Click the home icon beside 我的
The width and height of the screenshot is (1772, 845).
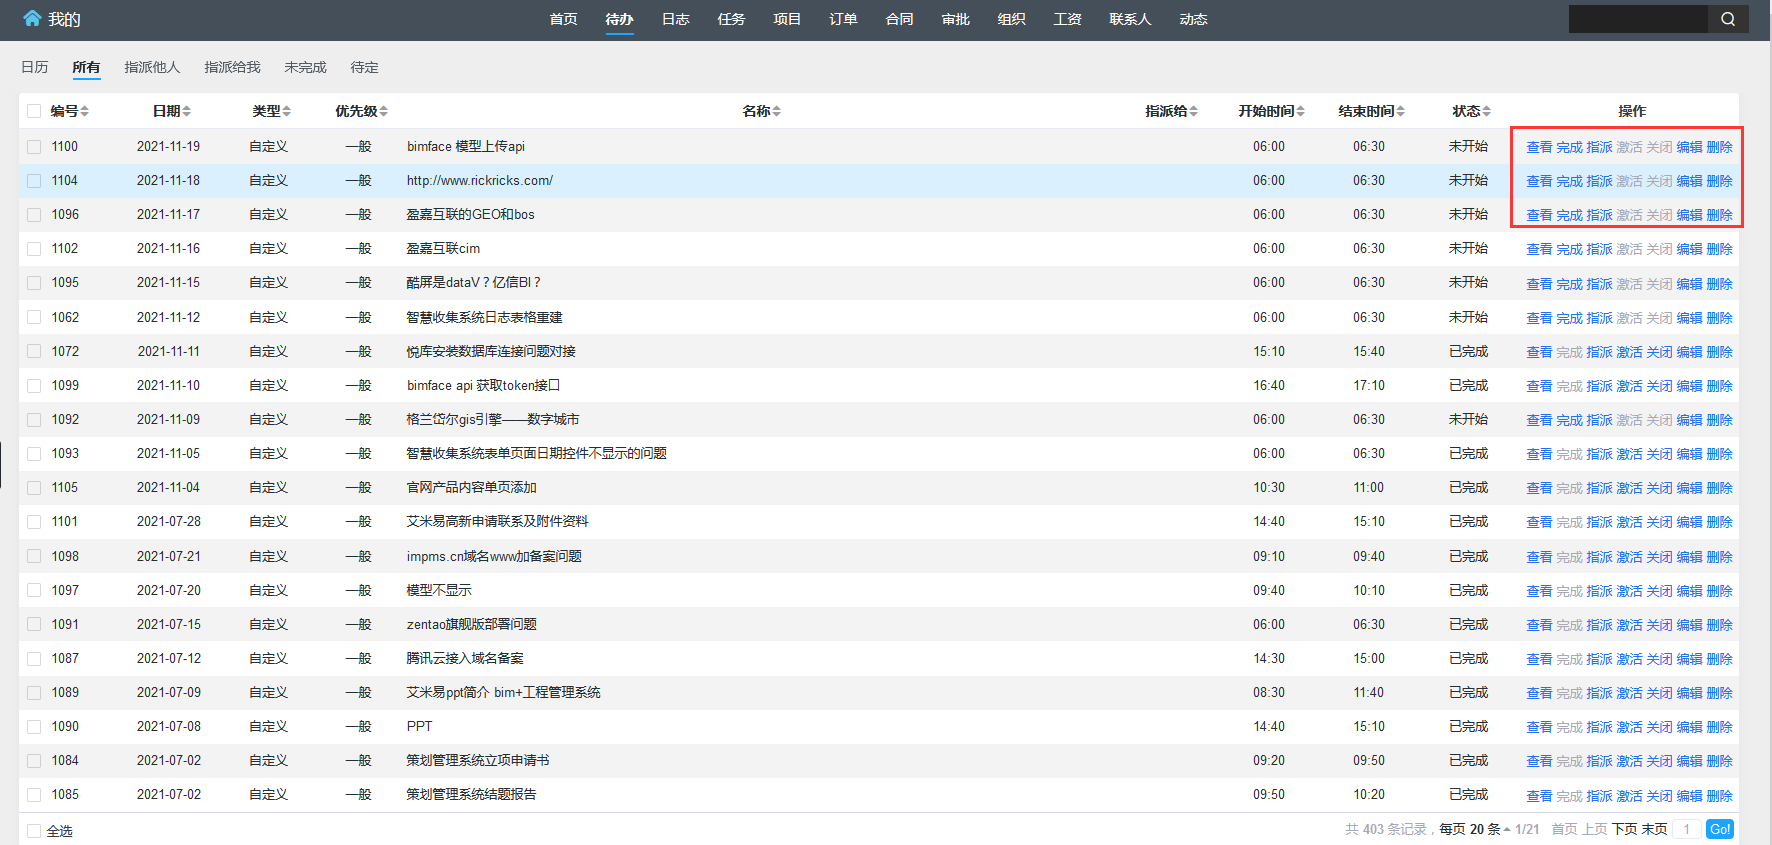(32, 19)
